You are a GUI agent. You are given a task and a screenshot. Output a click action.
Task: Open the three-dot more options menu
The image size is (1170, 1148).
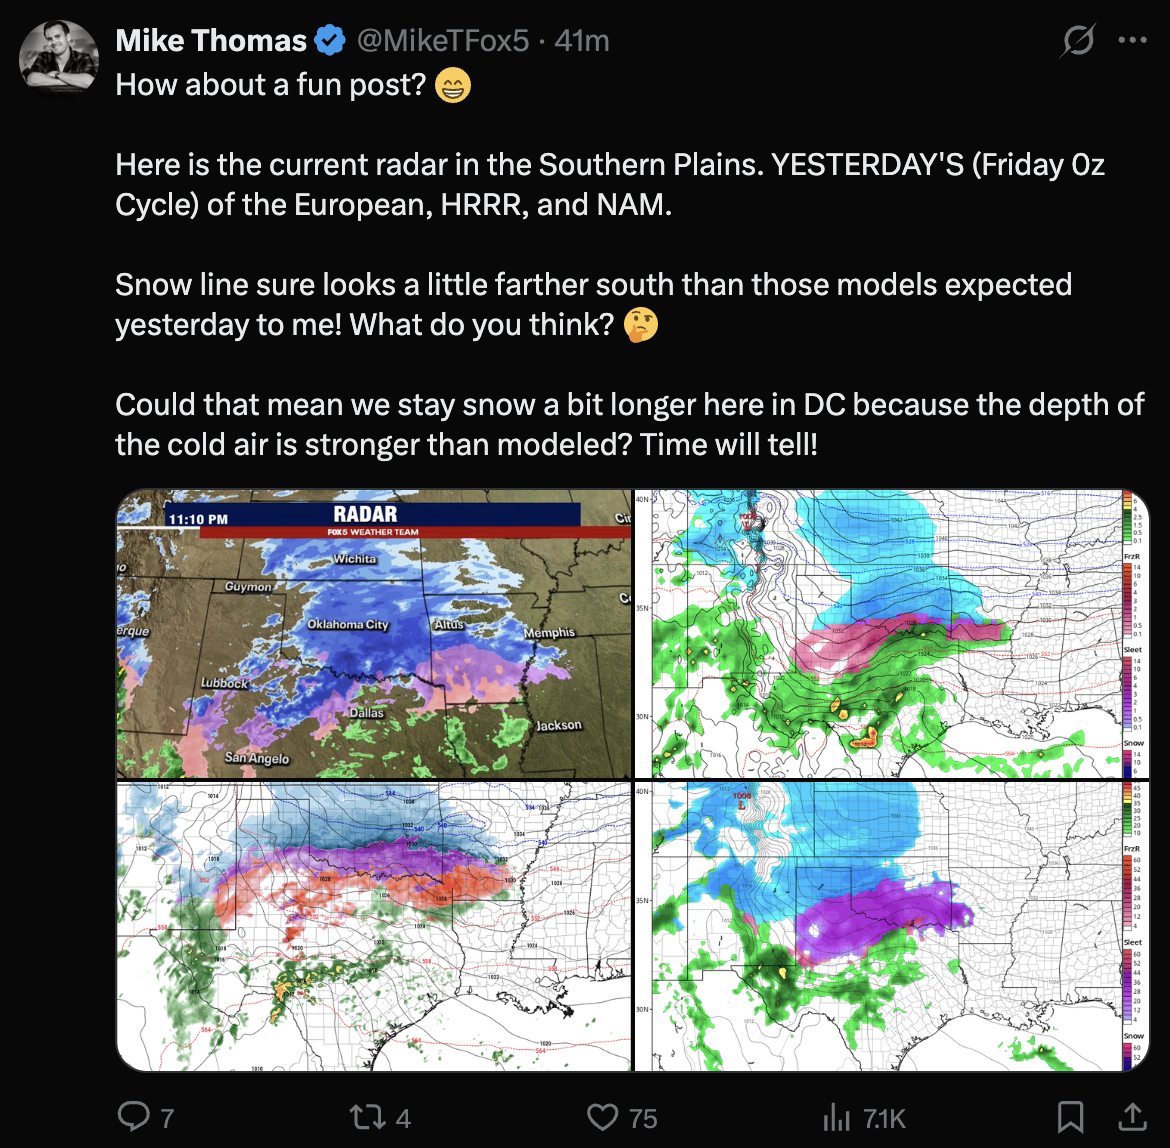(x=1133, y=41)
